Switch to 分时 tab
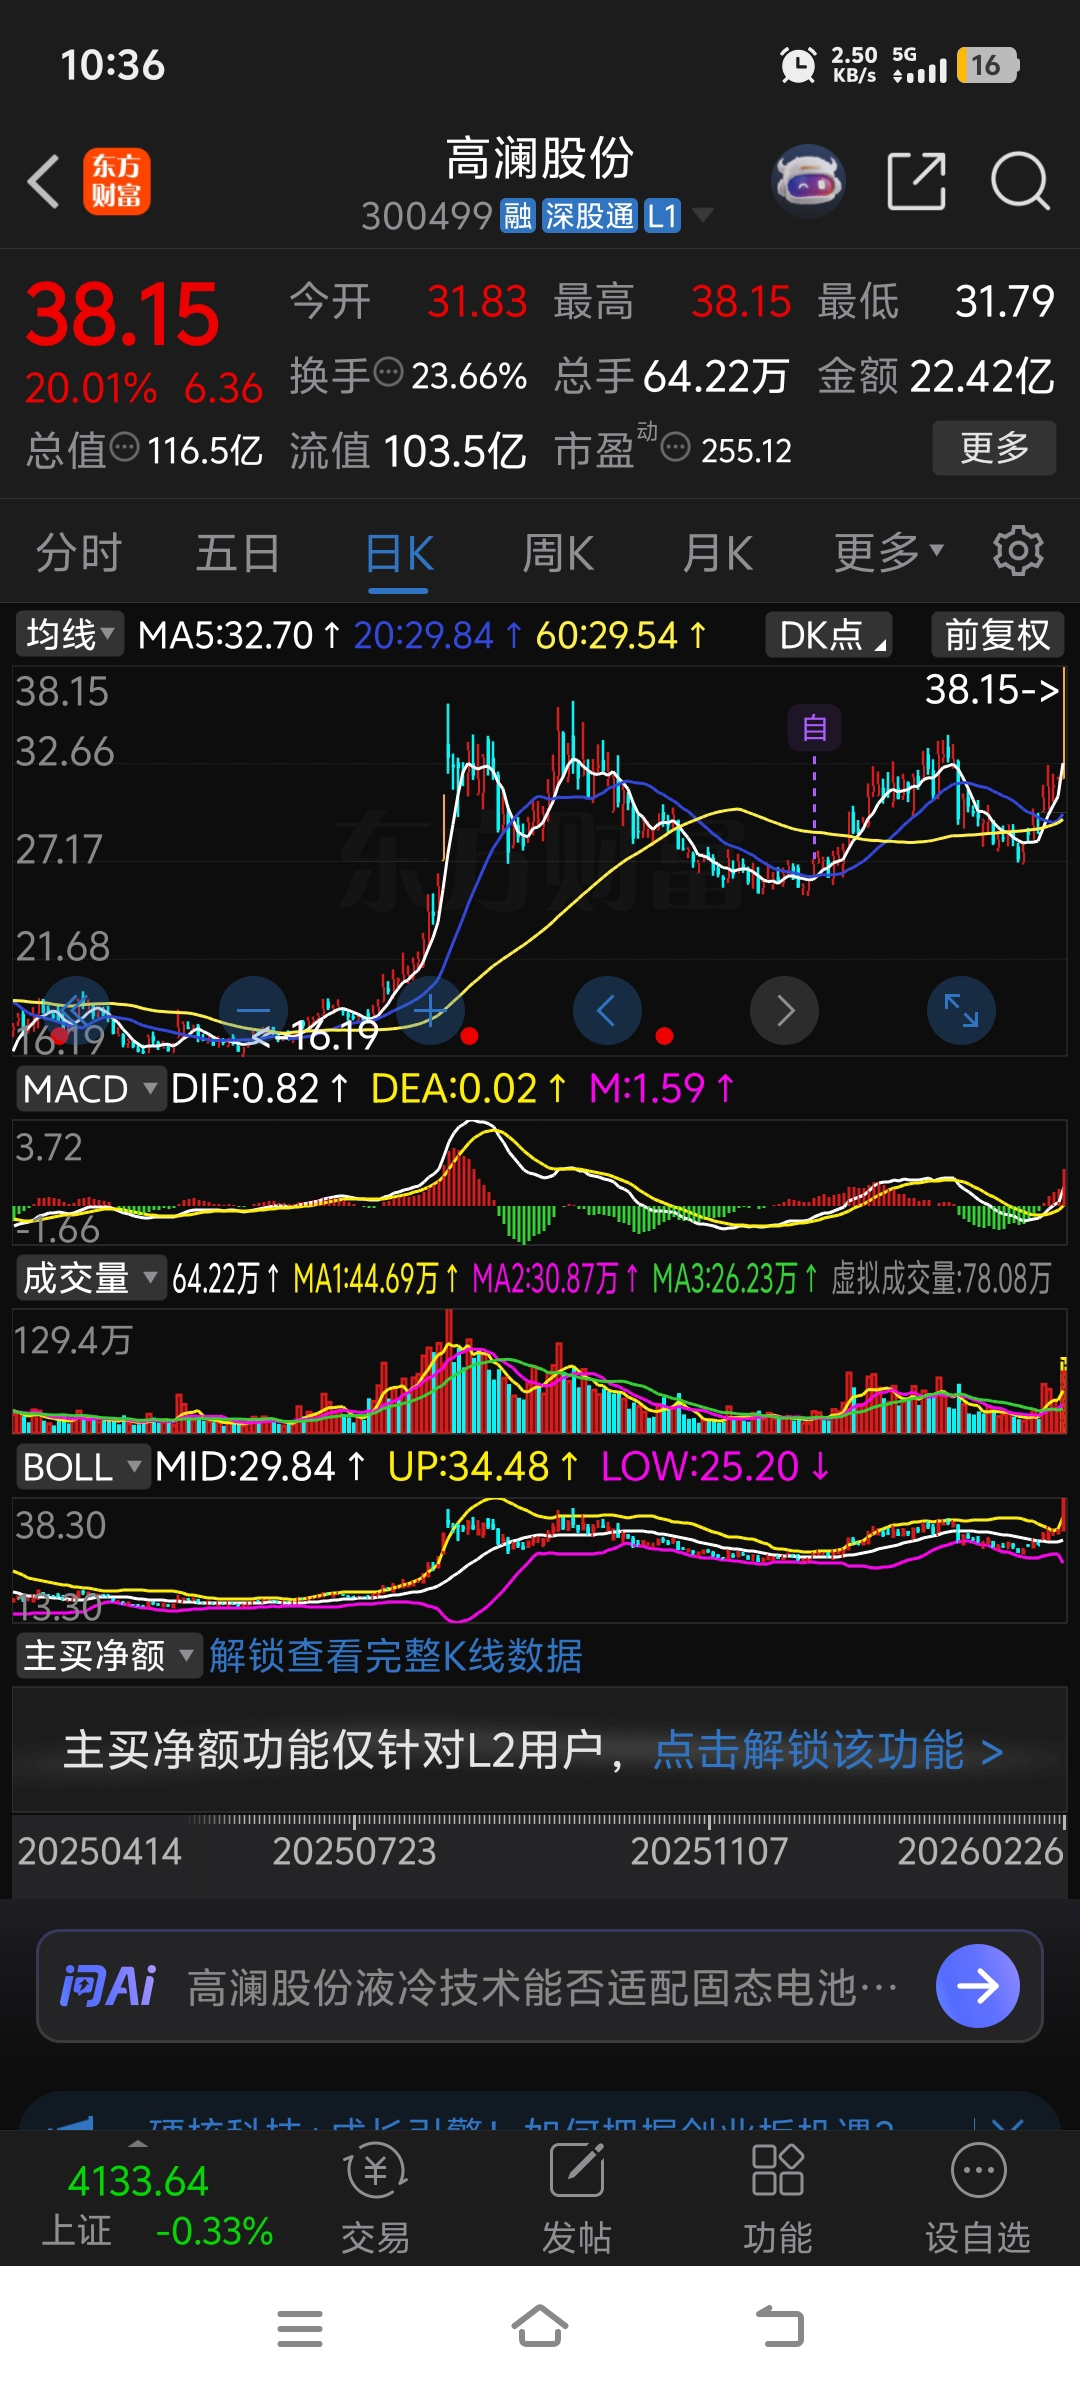The height and width of the screenshot is (2392, 1080). [x=79, y=552]
